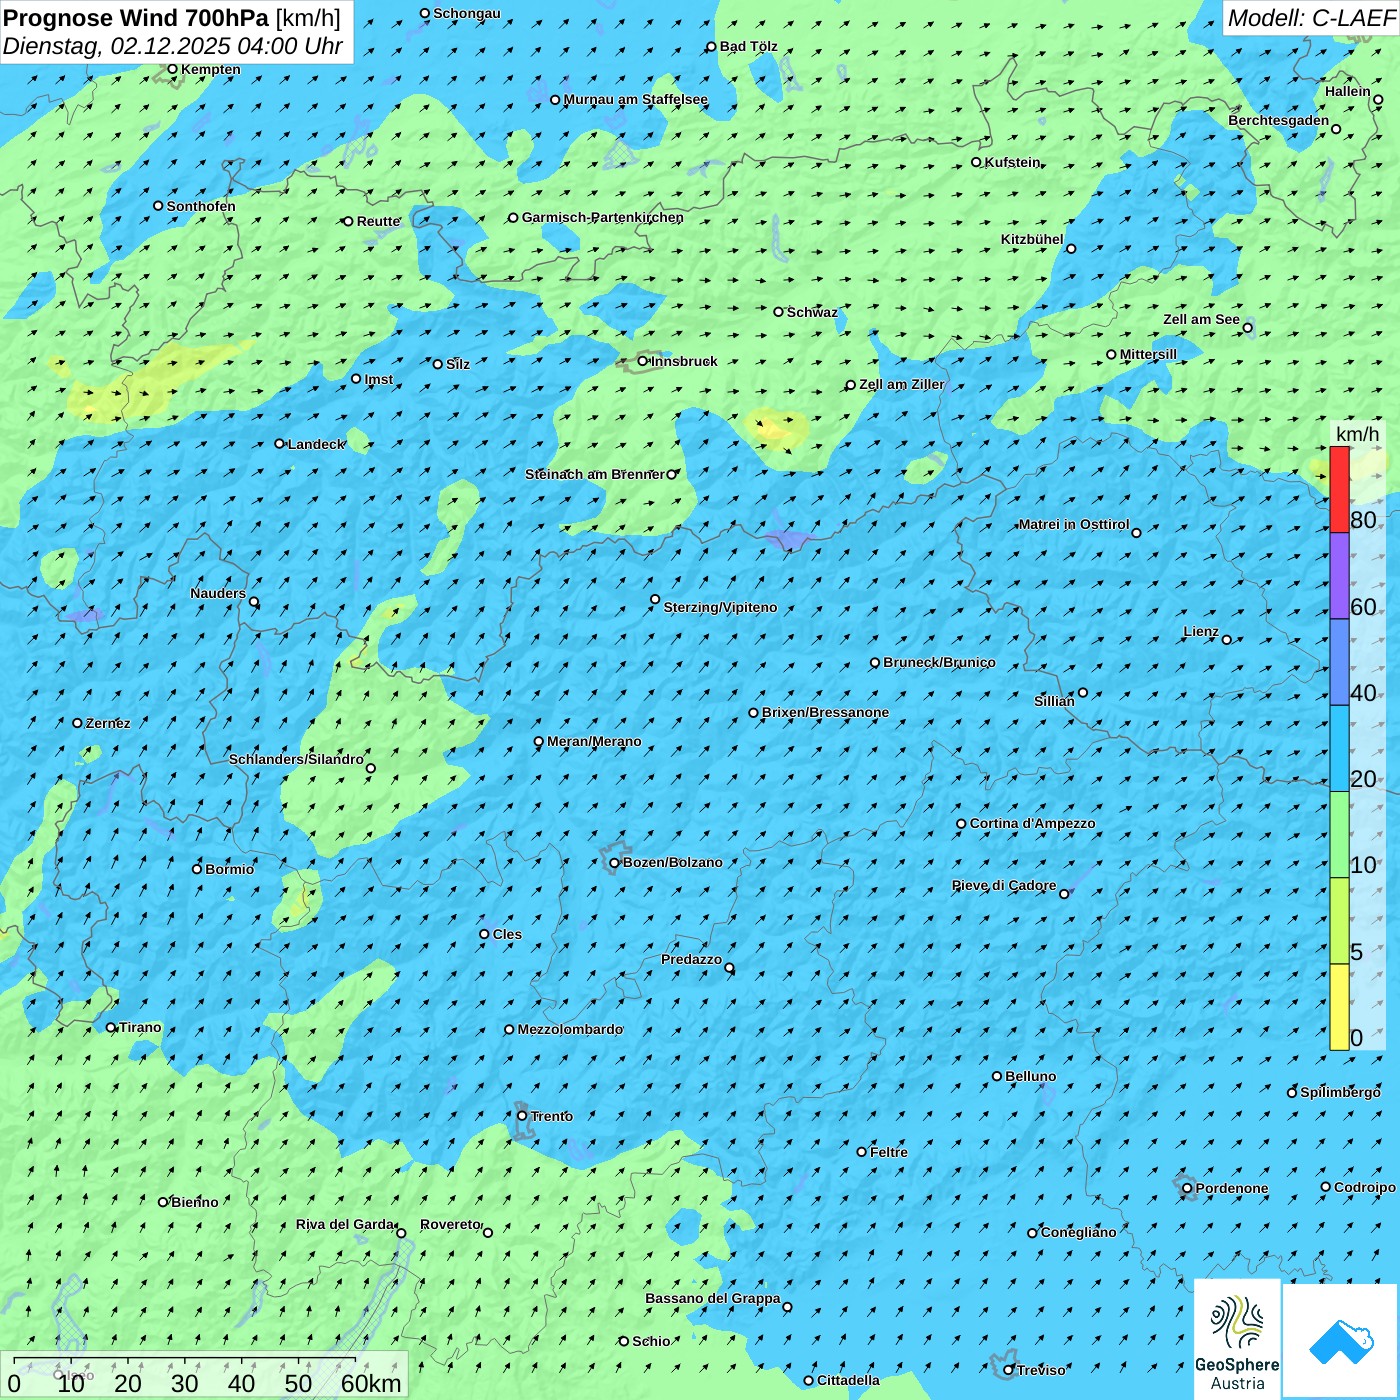
Task: Click the Treviso label
Action: (1041, 1370)
